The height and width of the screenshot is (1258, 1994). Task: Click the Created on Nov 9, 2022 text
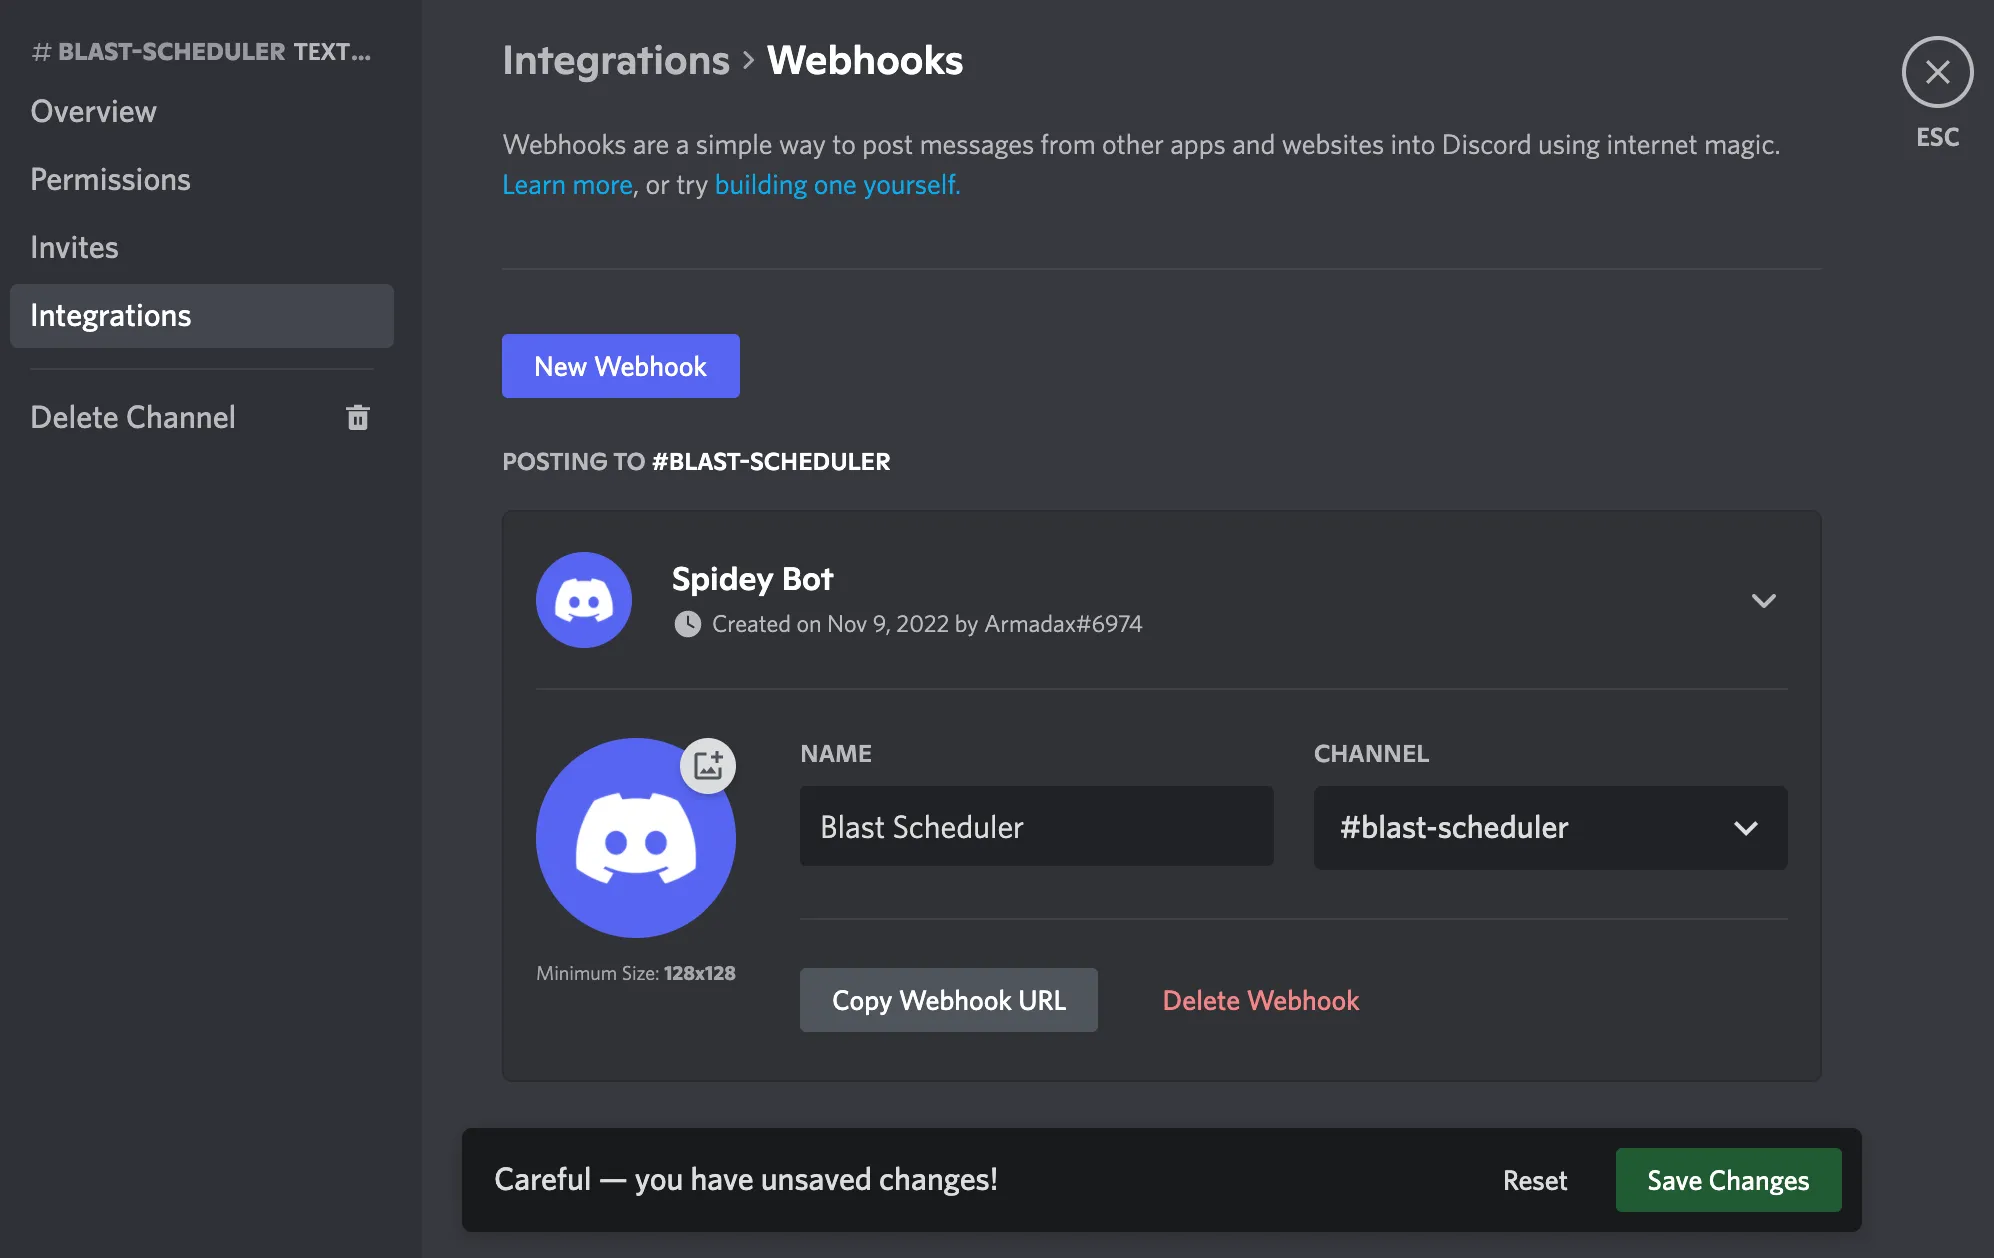(927, 624)
